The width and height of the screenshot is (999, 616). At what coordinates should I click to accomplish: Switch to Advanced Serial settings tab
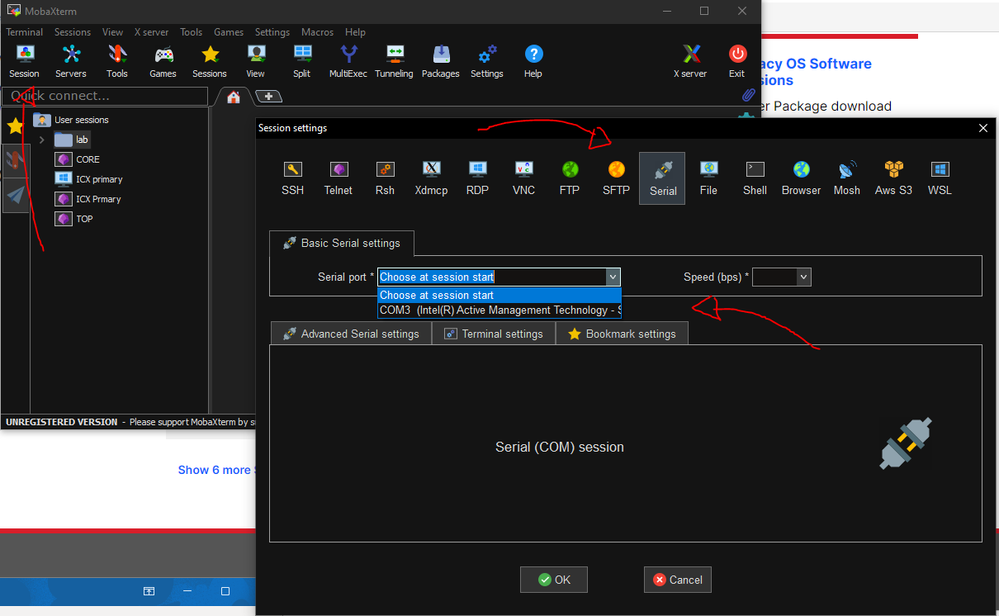click(x=351, y=334)
